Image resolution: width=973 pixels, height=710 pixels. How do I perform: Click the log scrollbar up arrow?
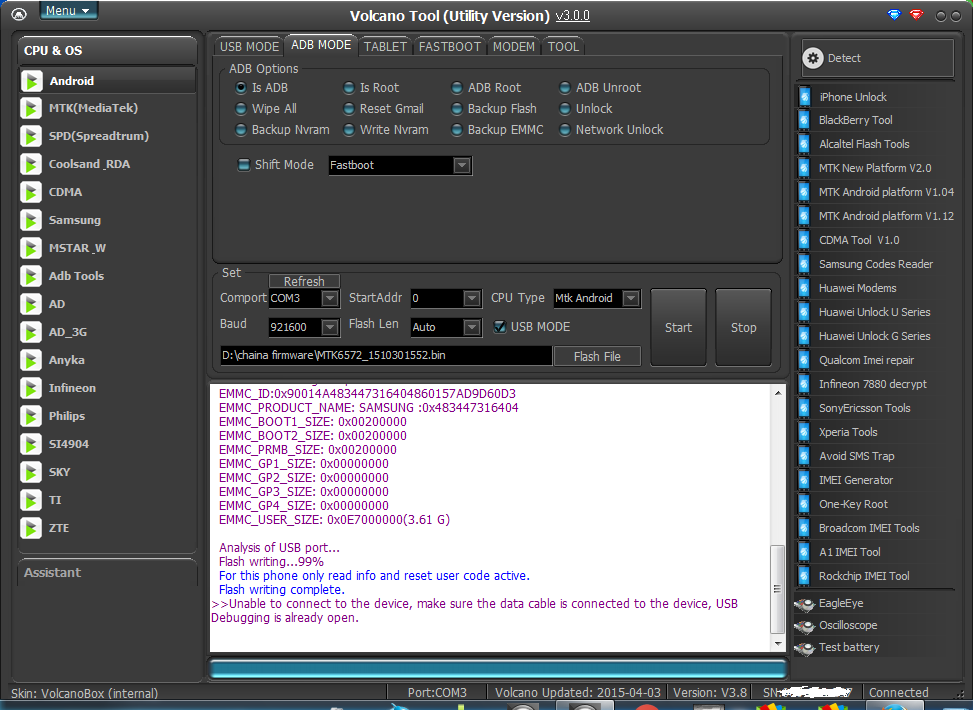click(x=778, y=393)
